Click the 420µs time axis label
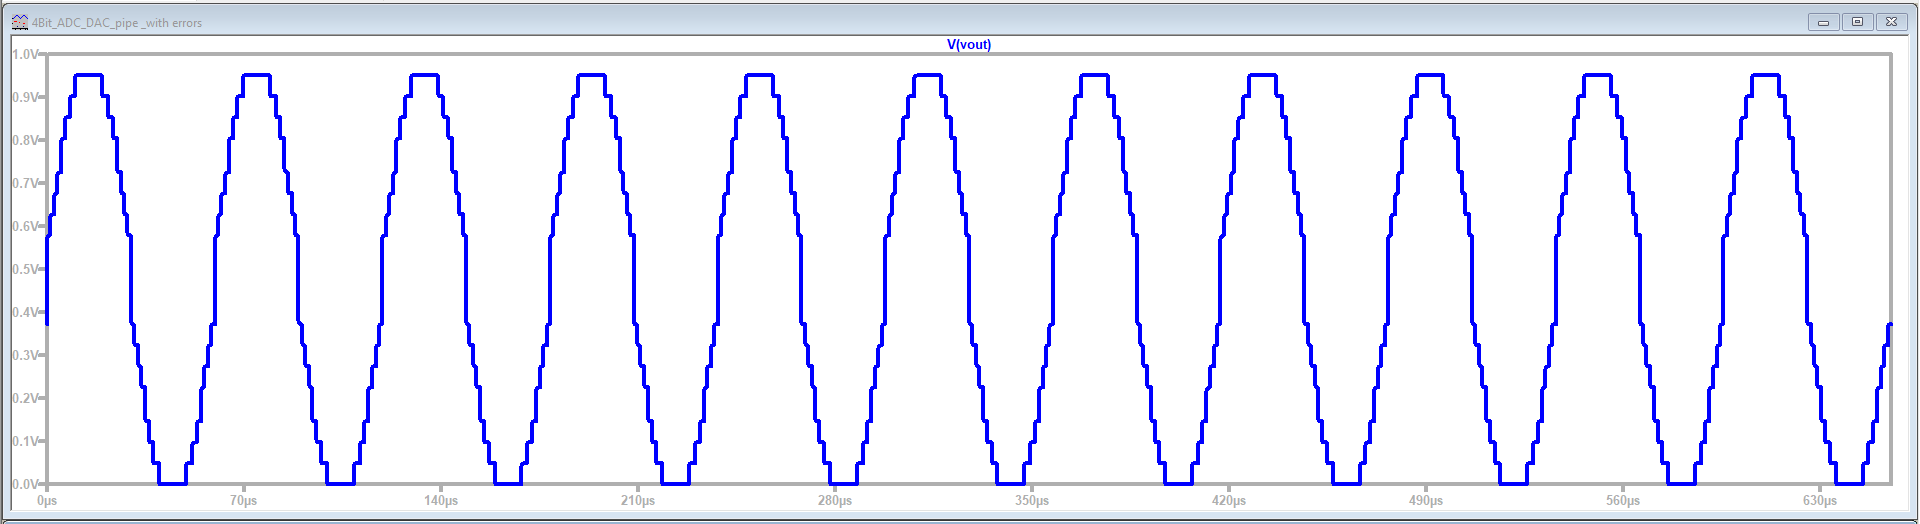1920x524 pixels. tap(1228, 500)
